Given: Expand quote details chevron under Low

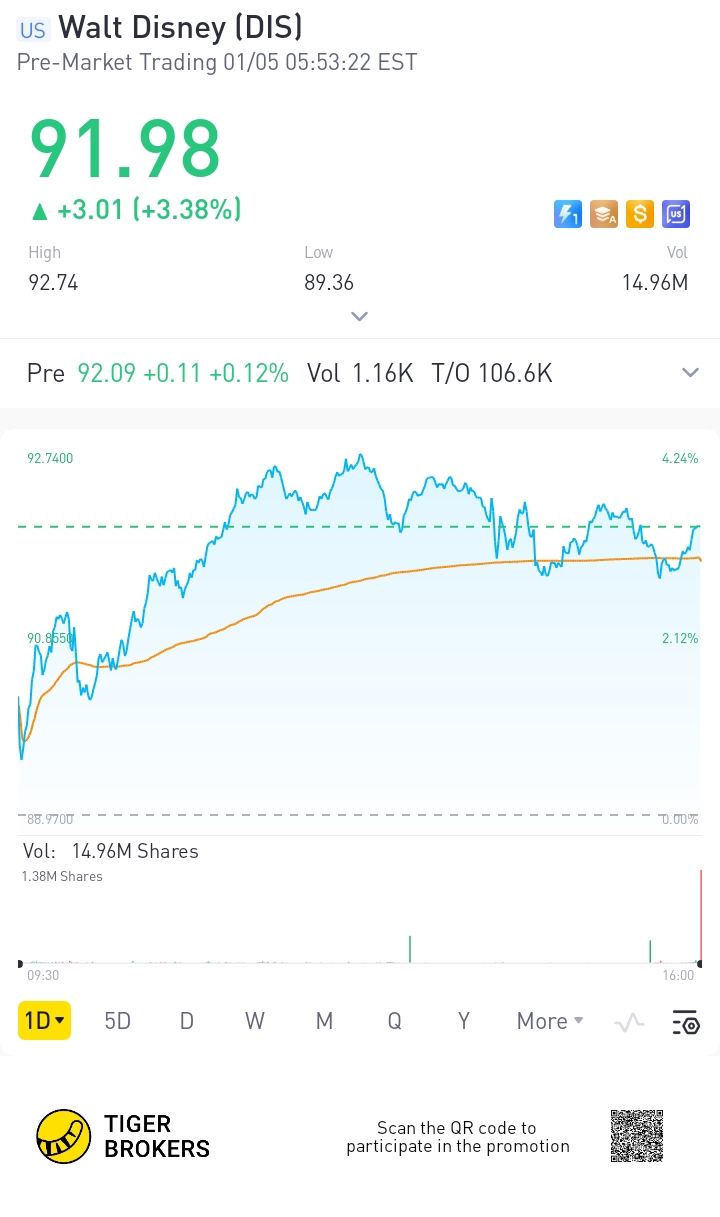Looking at the screenshot, I should click(360, 316).
